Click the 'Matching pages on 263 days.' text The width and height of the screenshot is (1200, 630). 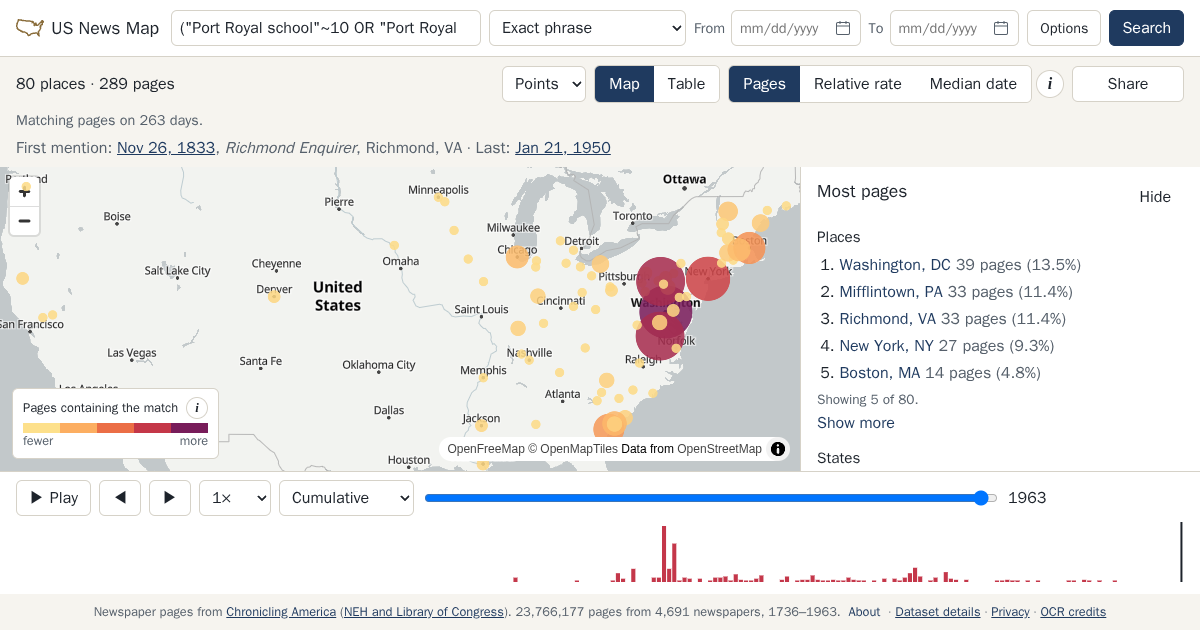109,120
